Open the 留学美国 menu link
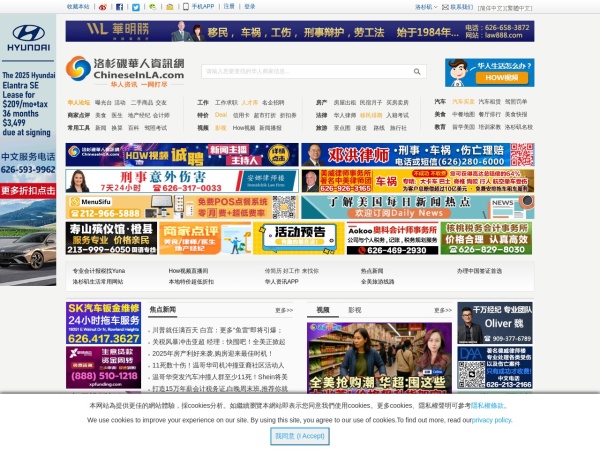This screenshot has width=600, height=450. [x=463, y=127]
